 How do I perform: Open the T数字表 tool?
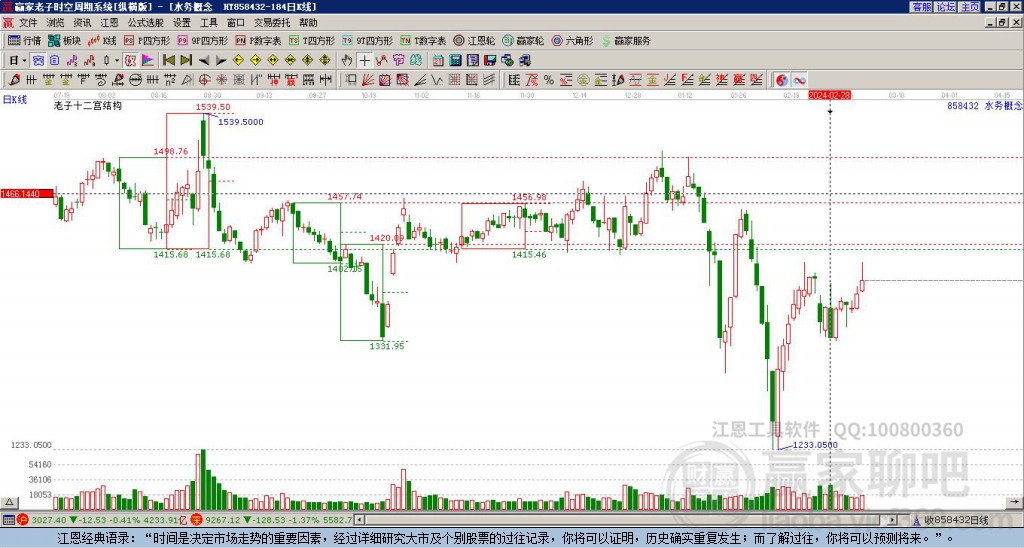pyautogui.click(x=423, y=40)
